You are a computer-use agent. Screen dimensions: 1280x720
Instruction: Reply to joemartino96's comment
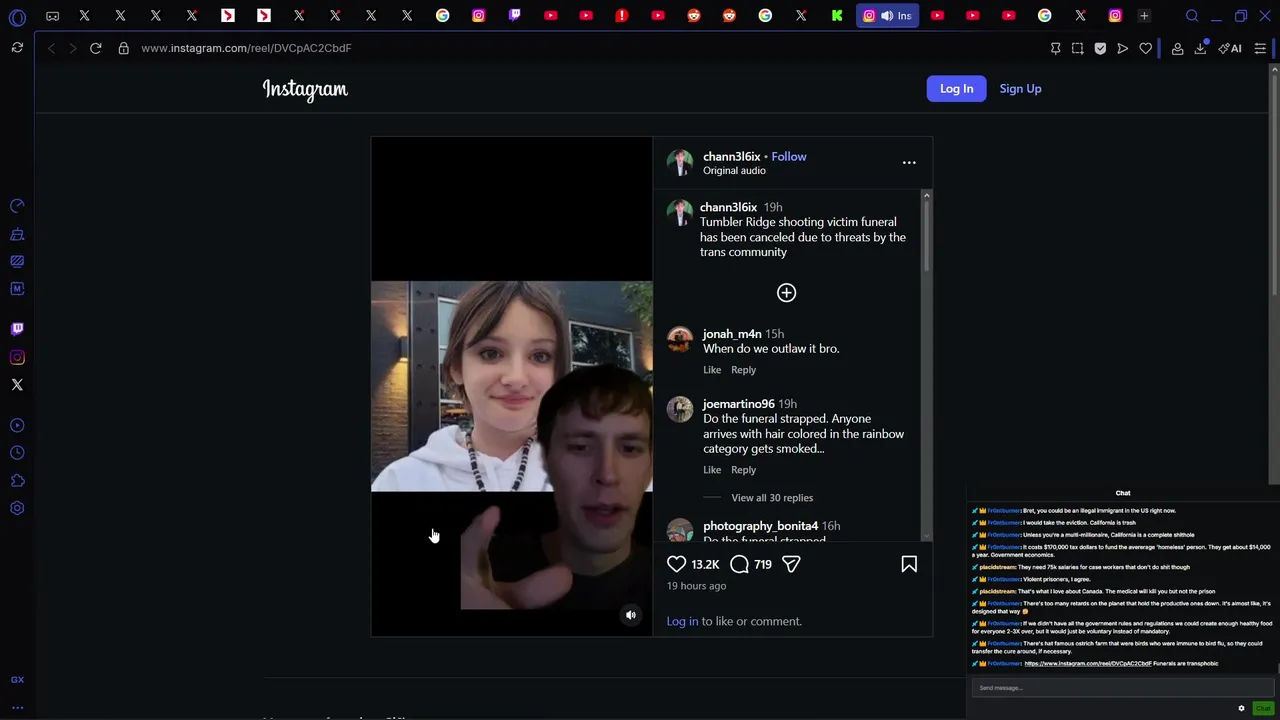point(743,470)
